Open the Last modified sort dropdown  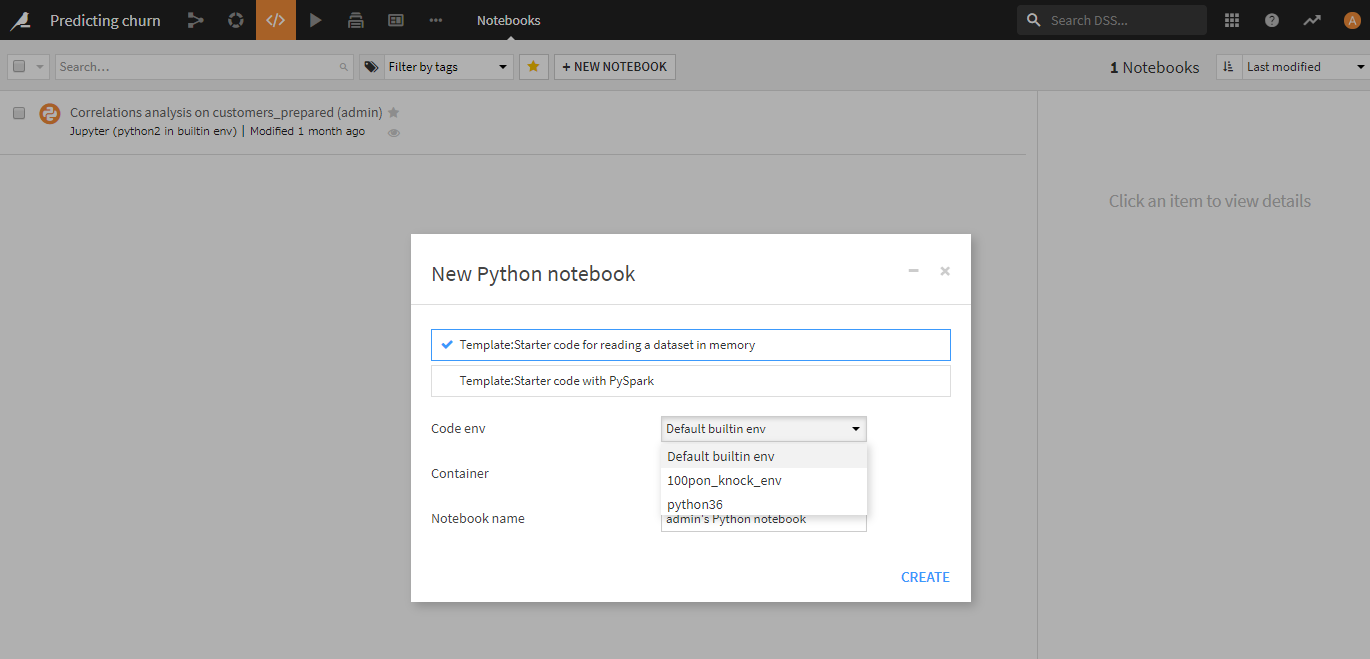point(1305,67)
